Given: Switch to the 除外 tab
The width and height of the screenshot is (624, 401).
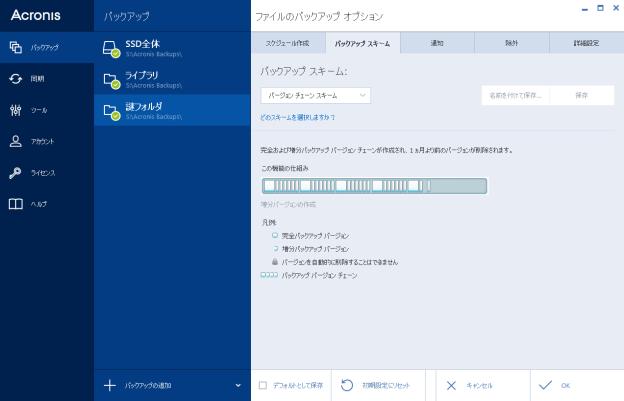Looking at the screenshot, I should click(x=512, y=43).
